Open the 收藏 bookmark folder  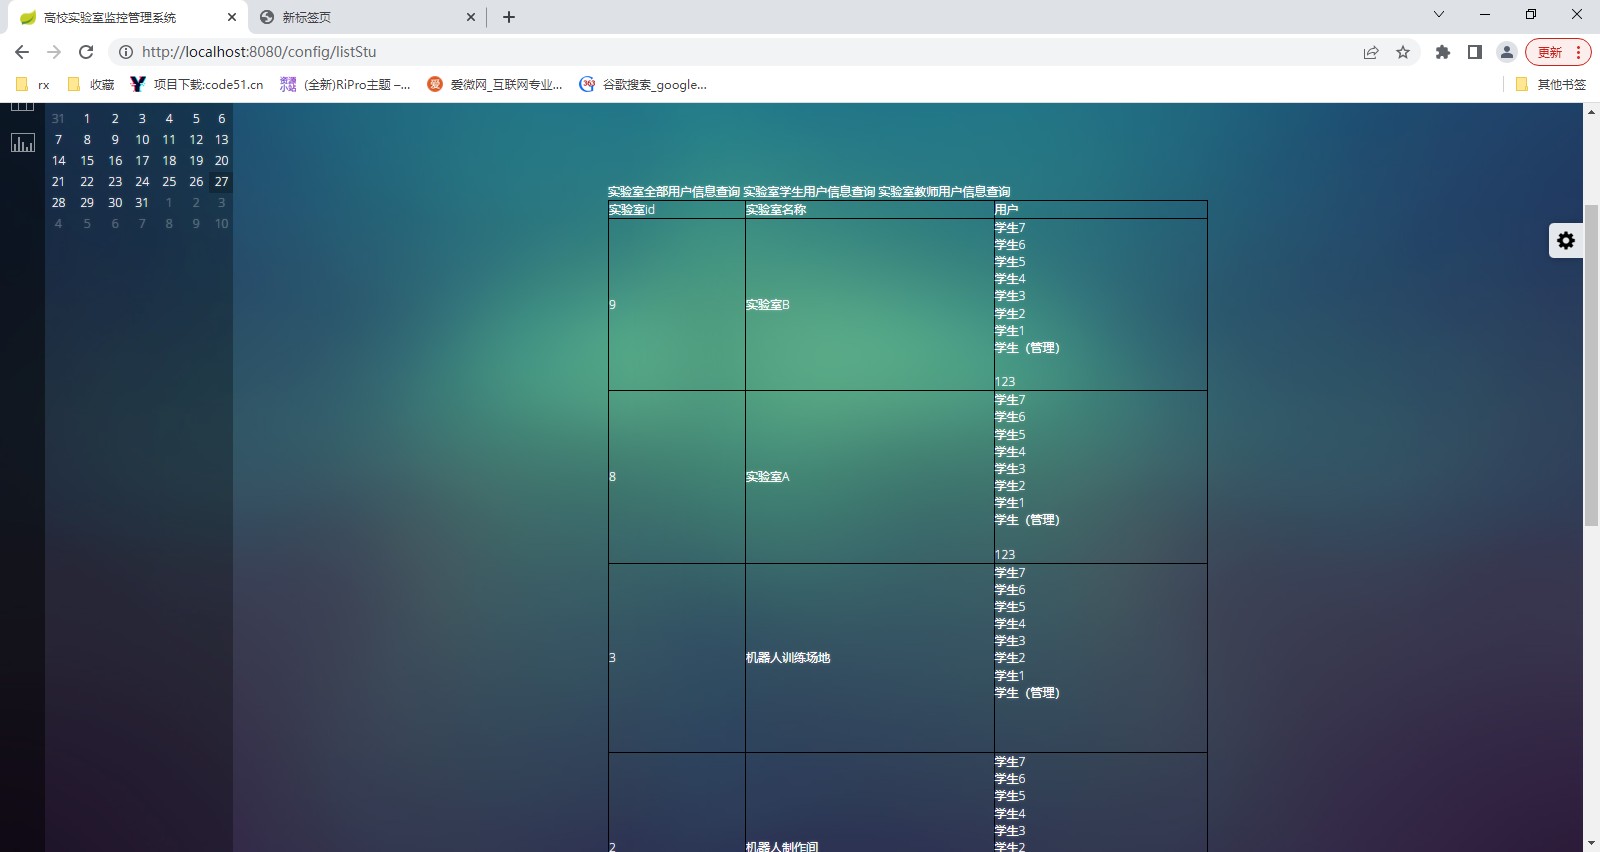91,85
